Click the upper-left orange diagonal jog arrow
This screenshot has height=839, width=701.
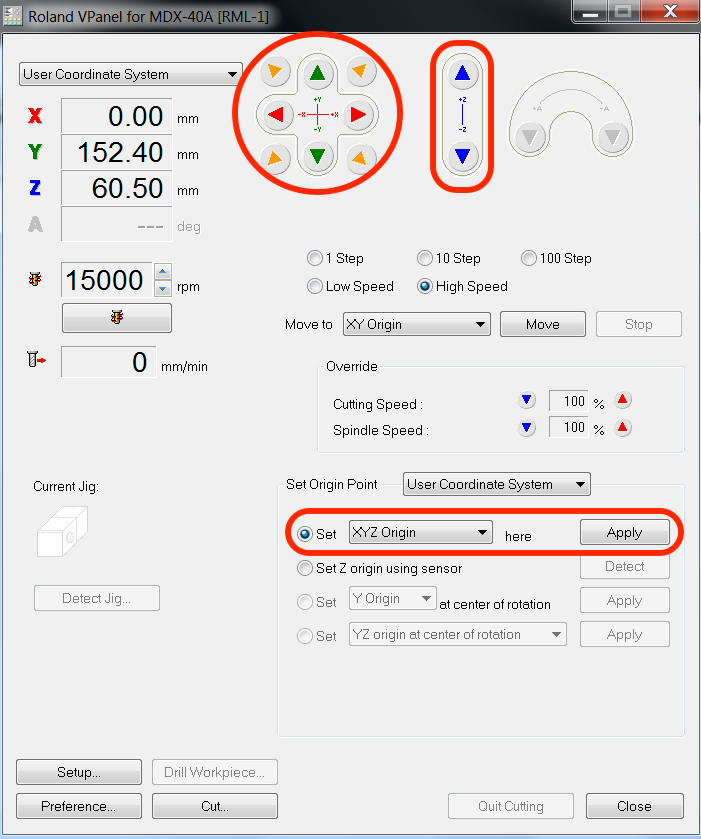275,71
